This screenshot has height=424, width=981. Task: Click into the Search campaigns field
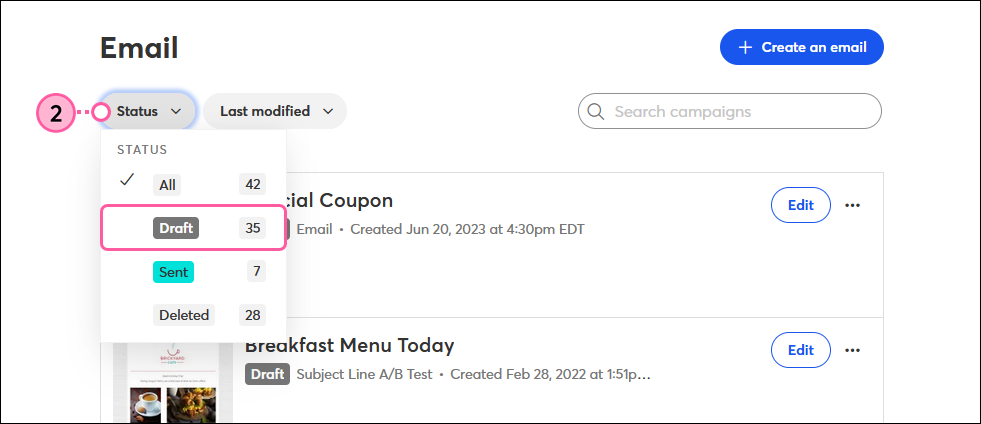(x=729, y=111)
